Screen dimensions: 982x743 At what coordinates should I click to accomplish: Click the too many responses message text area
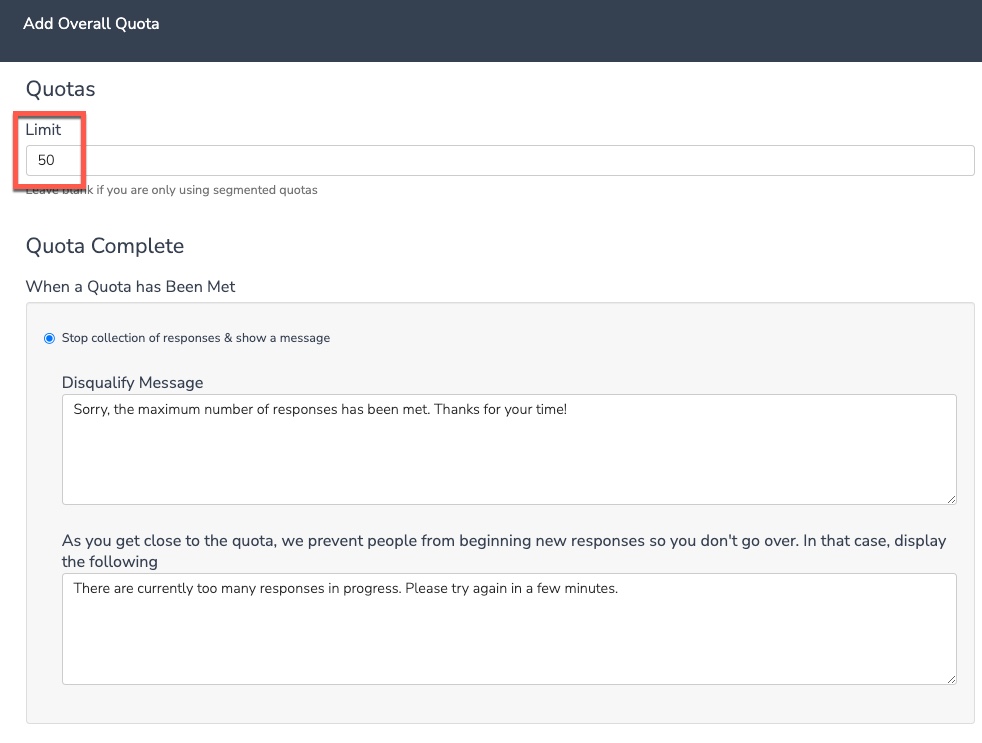coord(509,640)
